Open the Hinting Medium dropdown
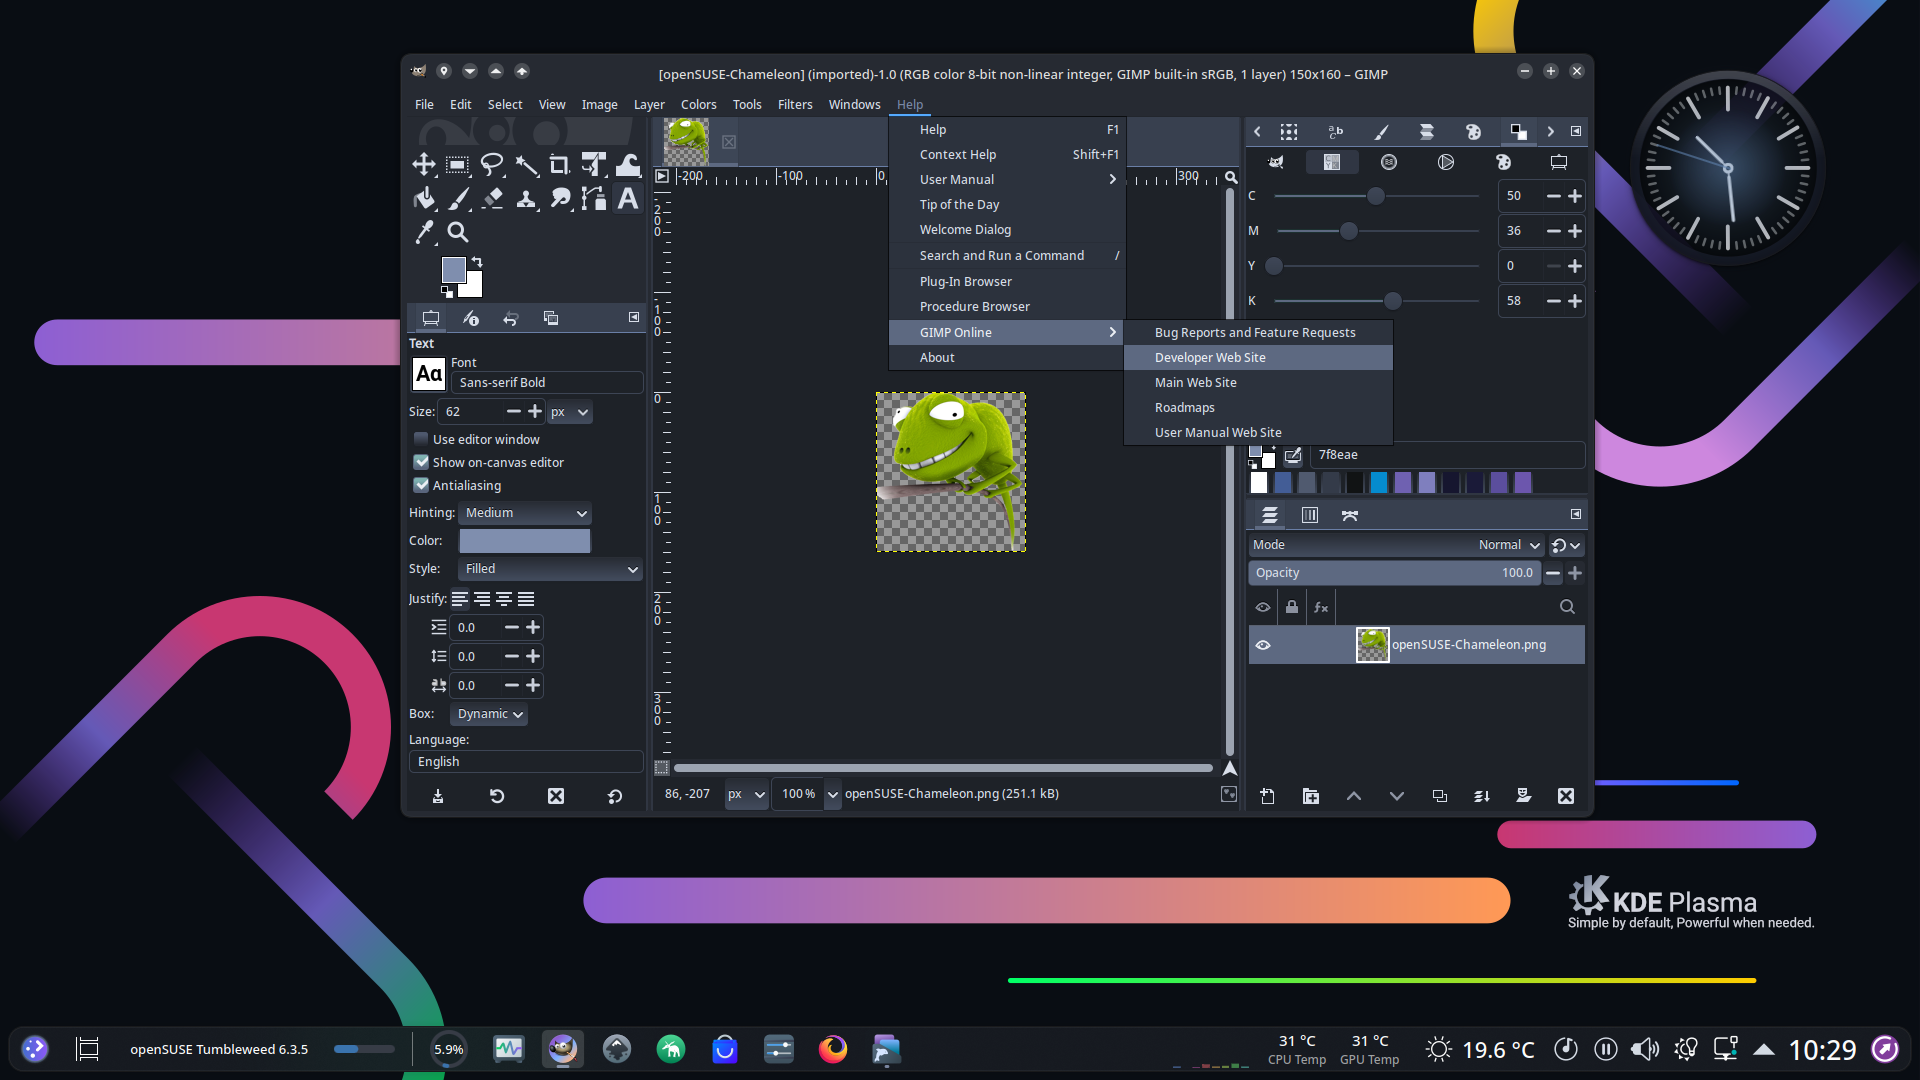1920x1080 pixels. (525, 513)
